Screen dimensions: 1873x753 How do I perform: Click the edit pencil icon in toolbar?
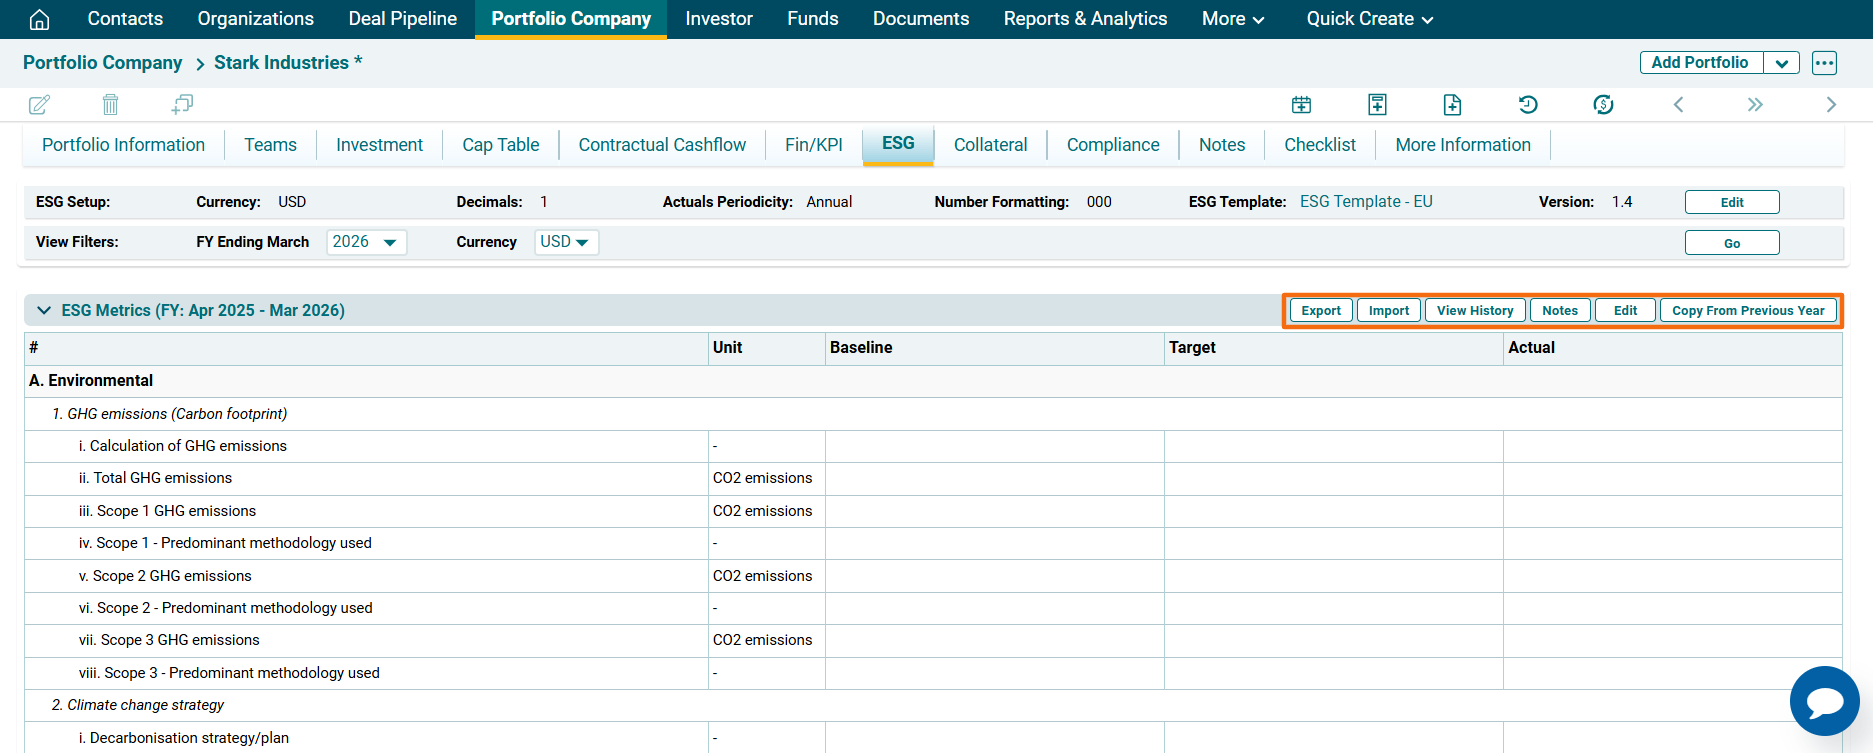click(39, 104)
